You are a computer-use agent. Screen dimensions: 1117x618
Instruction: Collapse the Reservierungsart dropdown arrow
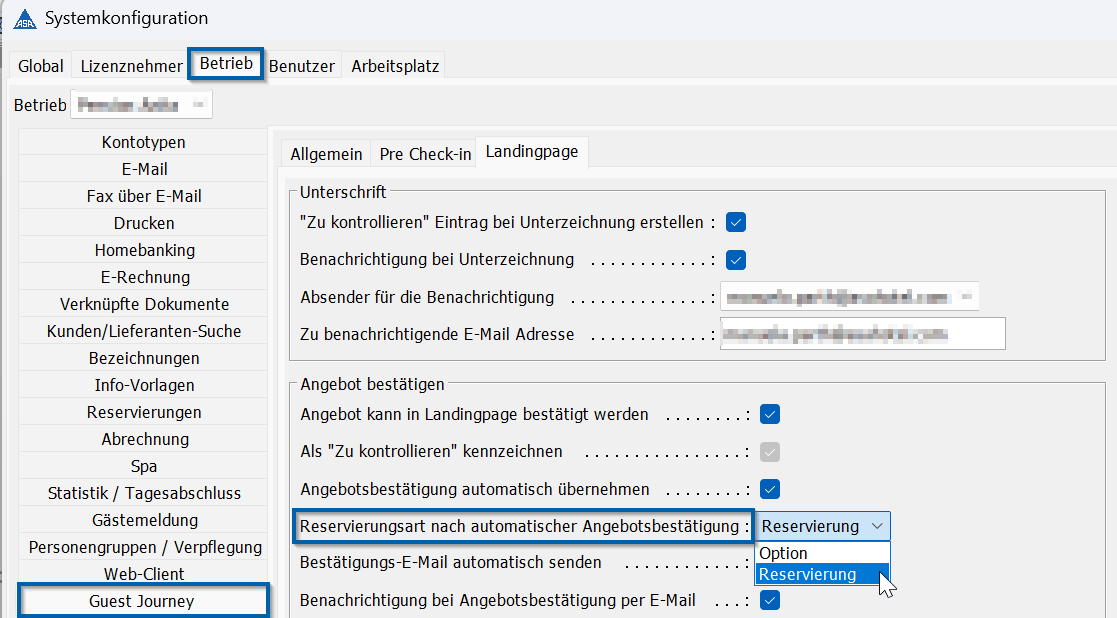877,526
